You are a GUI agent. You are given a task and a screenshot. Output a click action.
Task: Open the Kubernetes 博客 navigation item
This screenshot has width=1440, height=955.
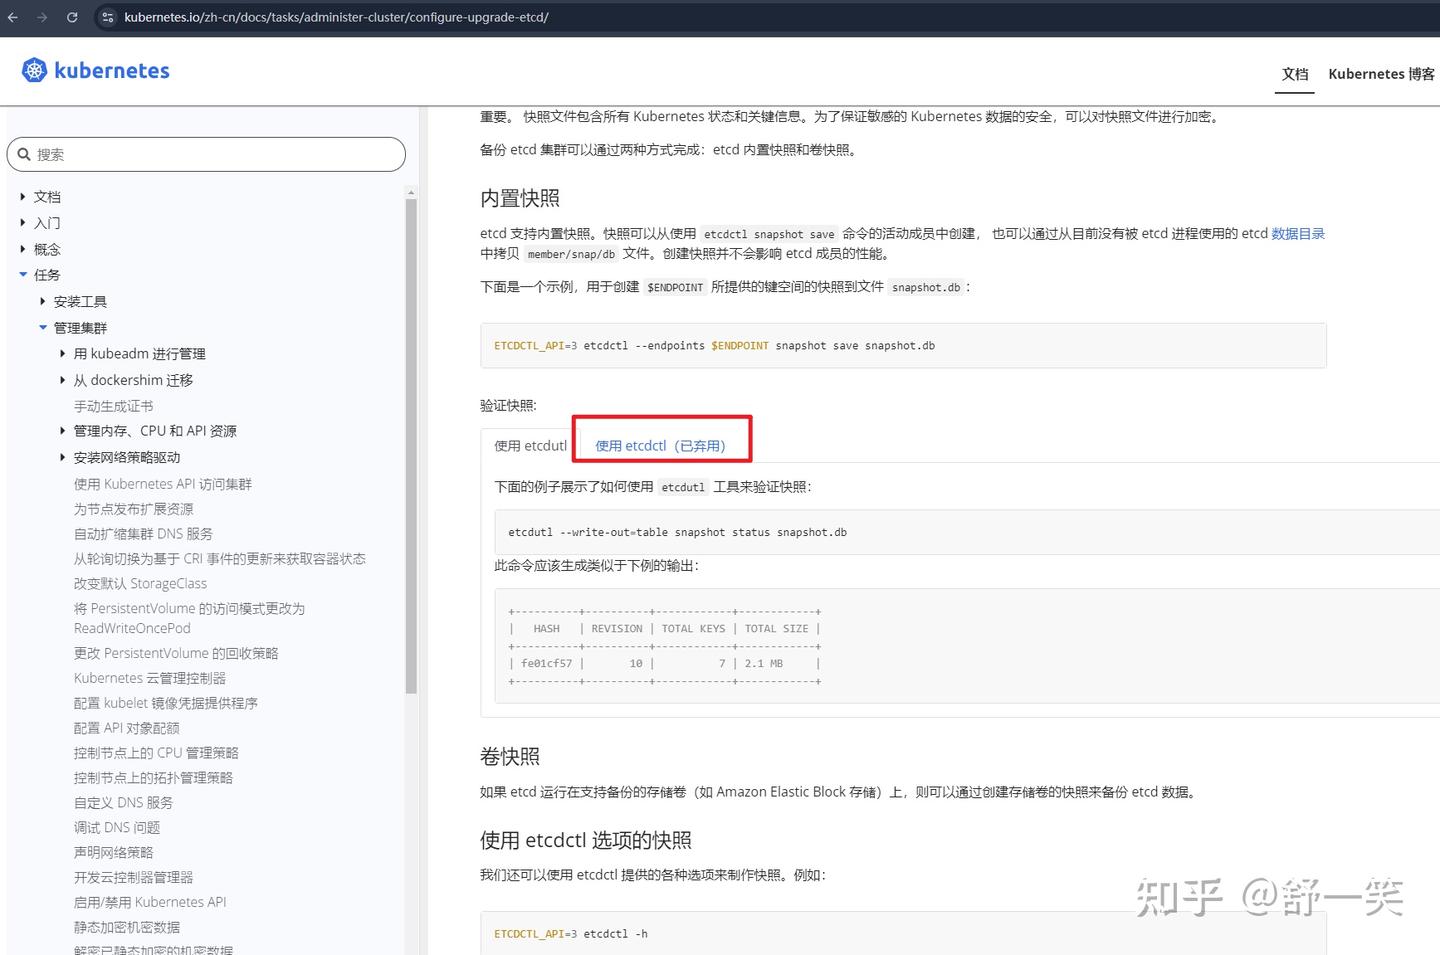(x=1381, y=73)
